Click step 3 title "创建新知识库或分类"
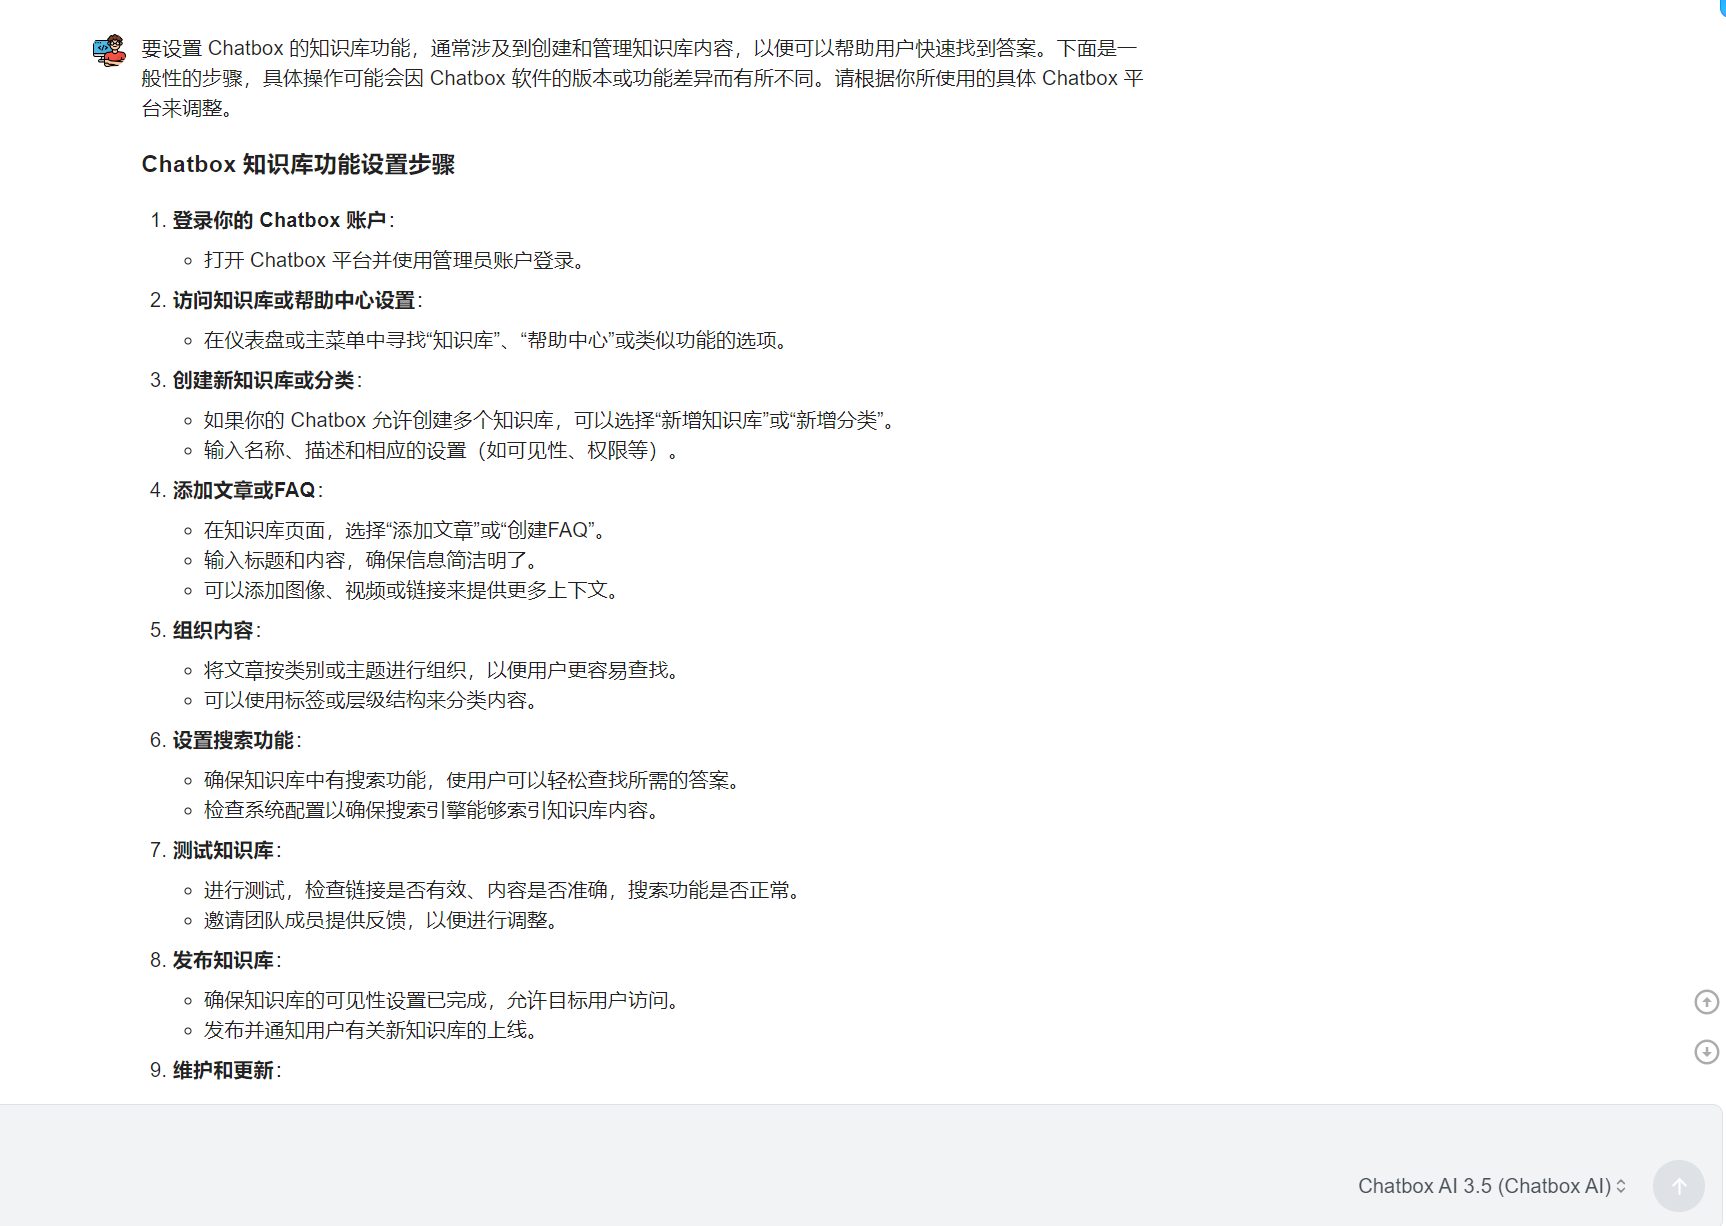 [x=263, y=381]
